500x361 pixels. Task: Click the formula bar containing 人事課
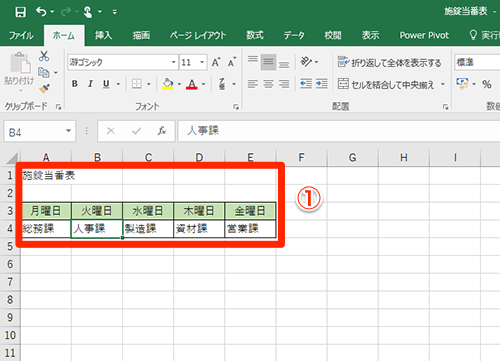point(339,131)
